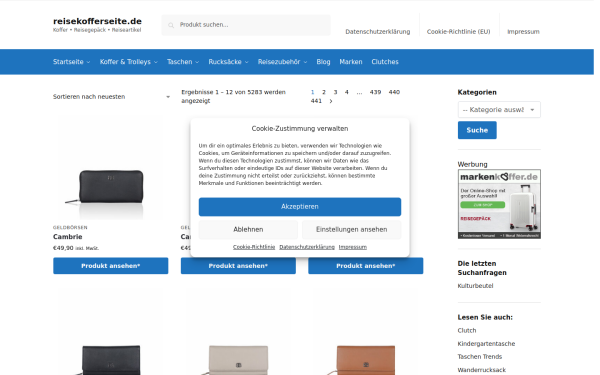Open the Kulturbeutel recent search link

[475, 286]
